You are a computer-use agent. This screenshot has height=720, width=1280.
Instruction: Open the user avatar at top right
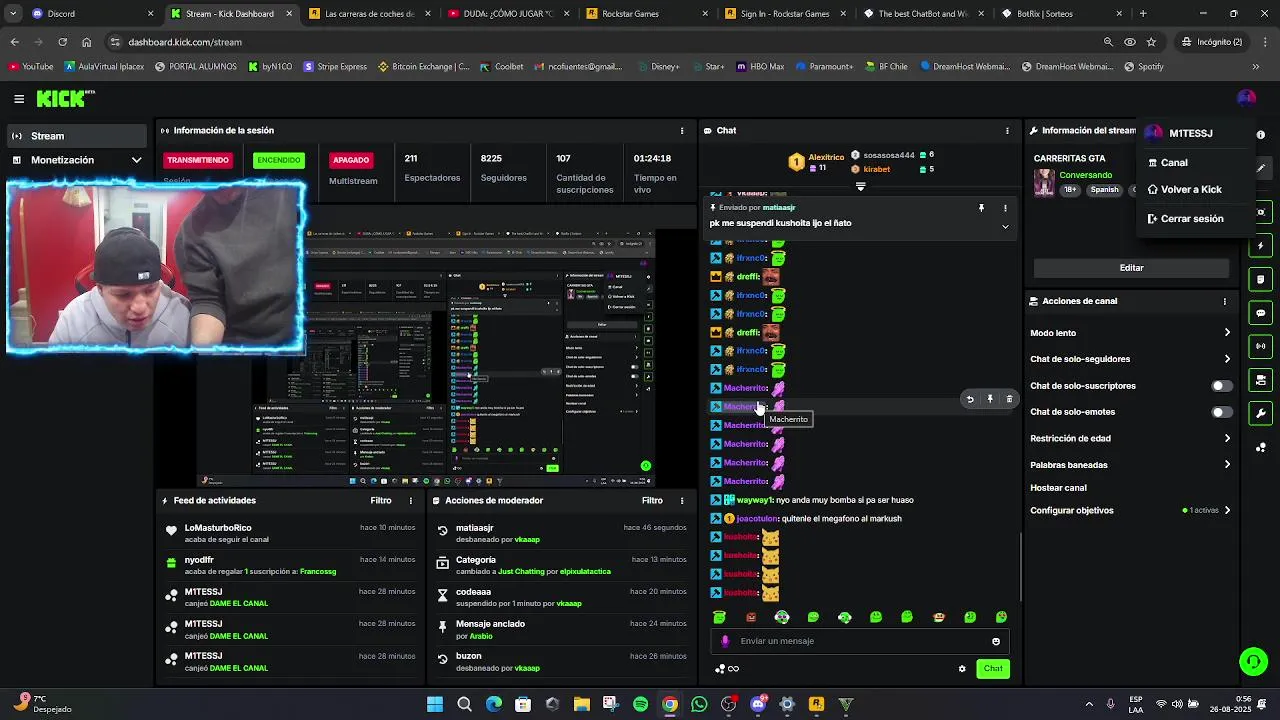1246,98
